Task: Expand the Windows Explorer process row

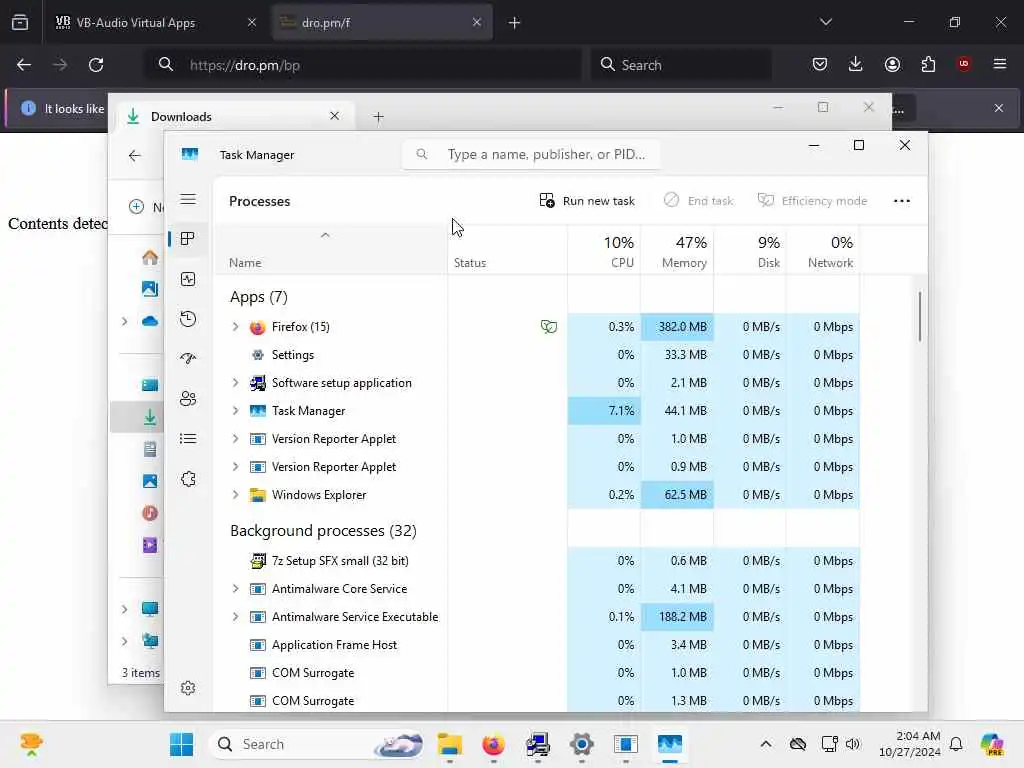Action: (x=236, y=495)
